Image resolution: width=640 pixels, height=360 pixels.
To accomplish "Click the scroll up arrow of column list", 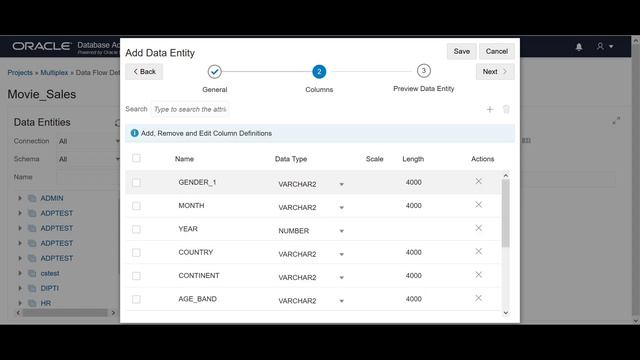I will tap(506, 176).
